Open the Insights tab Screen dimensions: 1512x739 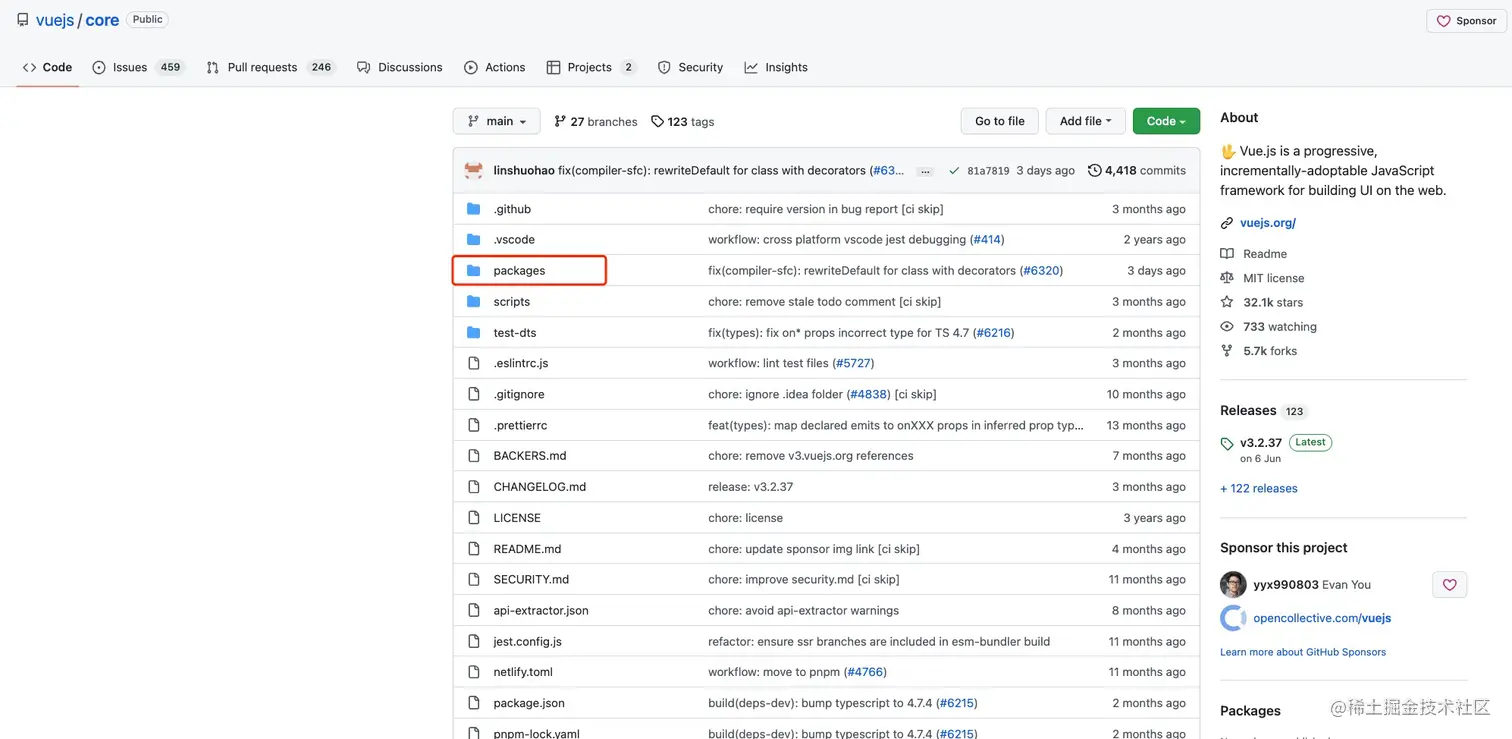tap(776, 67)
